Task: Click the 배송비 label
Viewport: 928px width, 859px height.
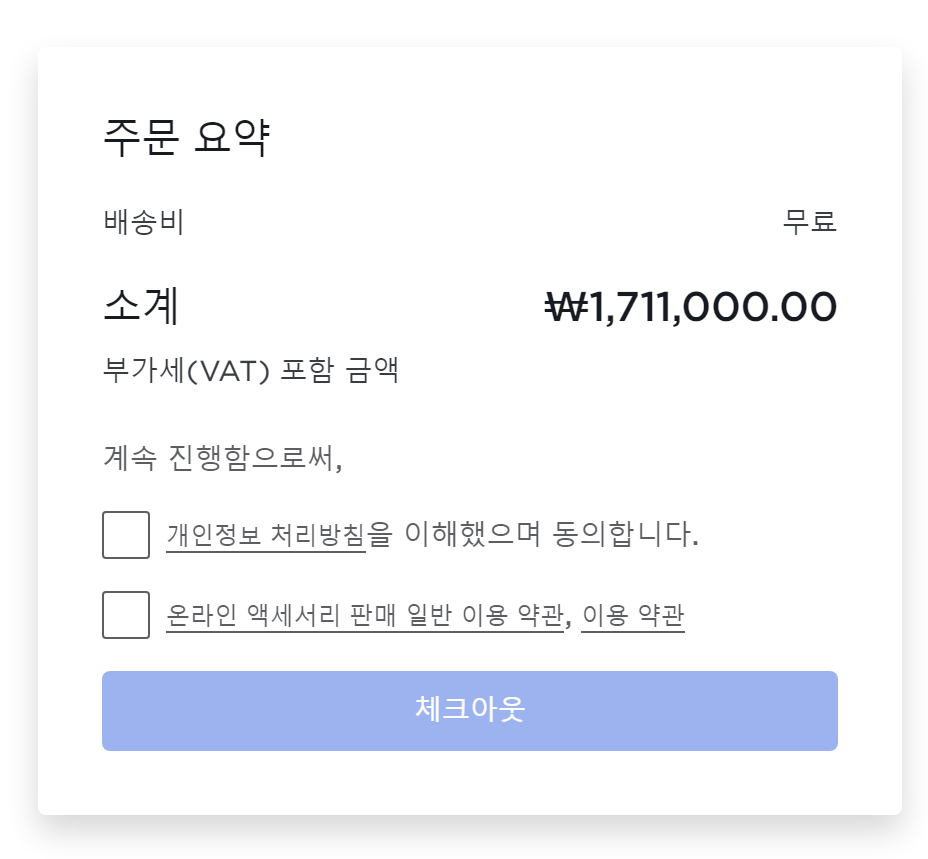Action: (143, 222)
